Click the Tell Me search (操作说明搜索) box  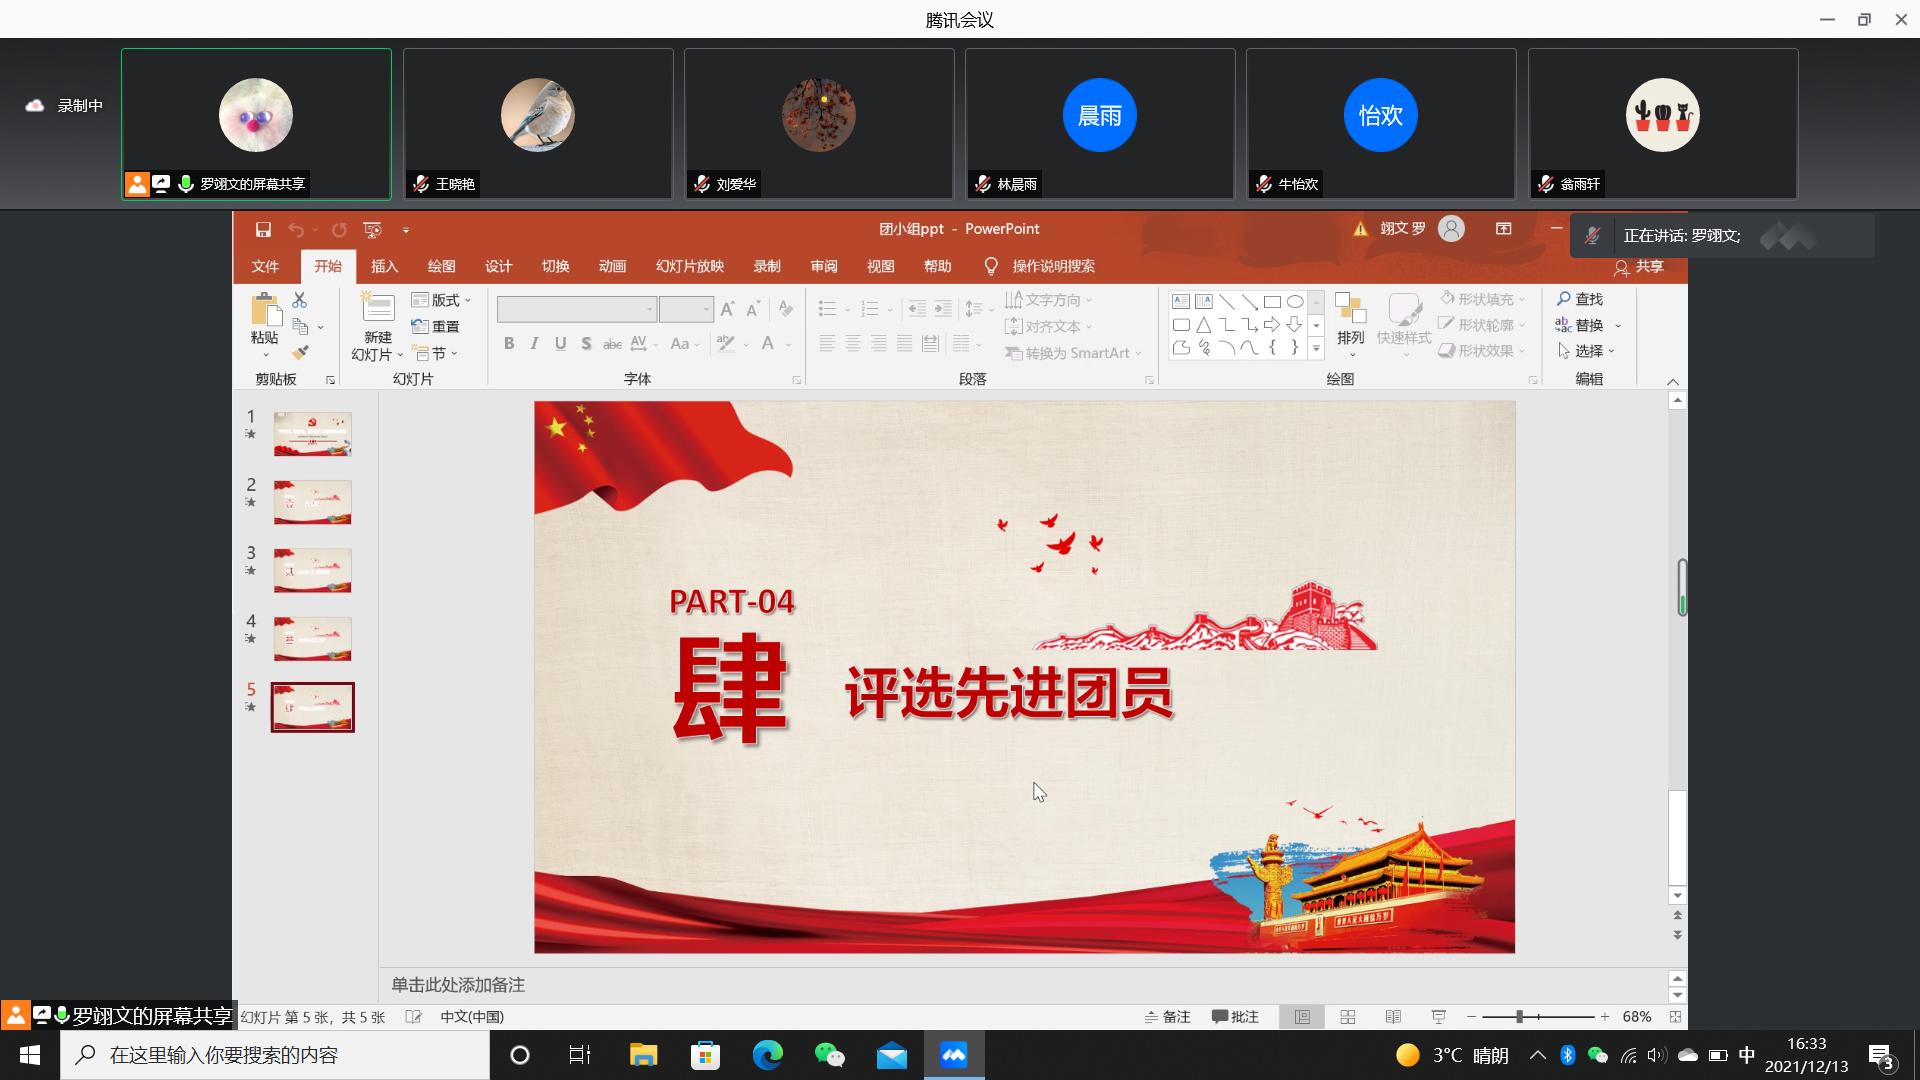coord(1040,266)
